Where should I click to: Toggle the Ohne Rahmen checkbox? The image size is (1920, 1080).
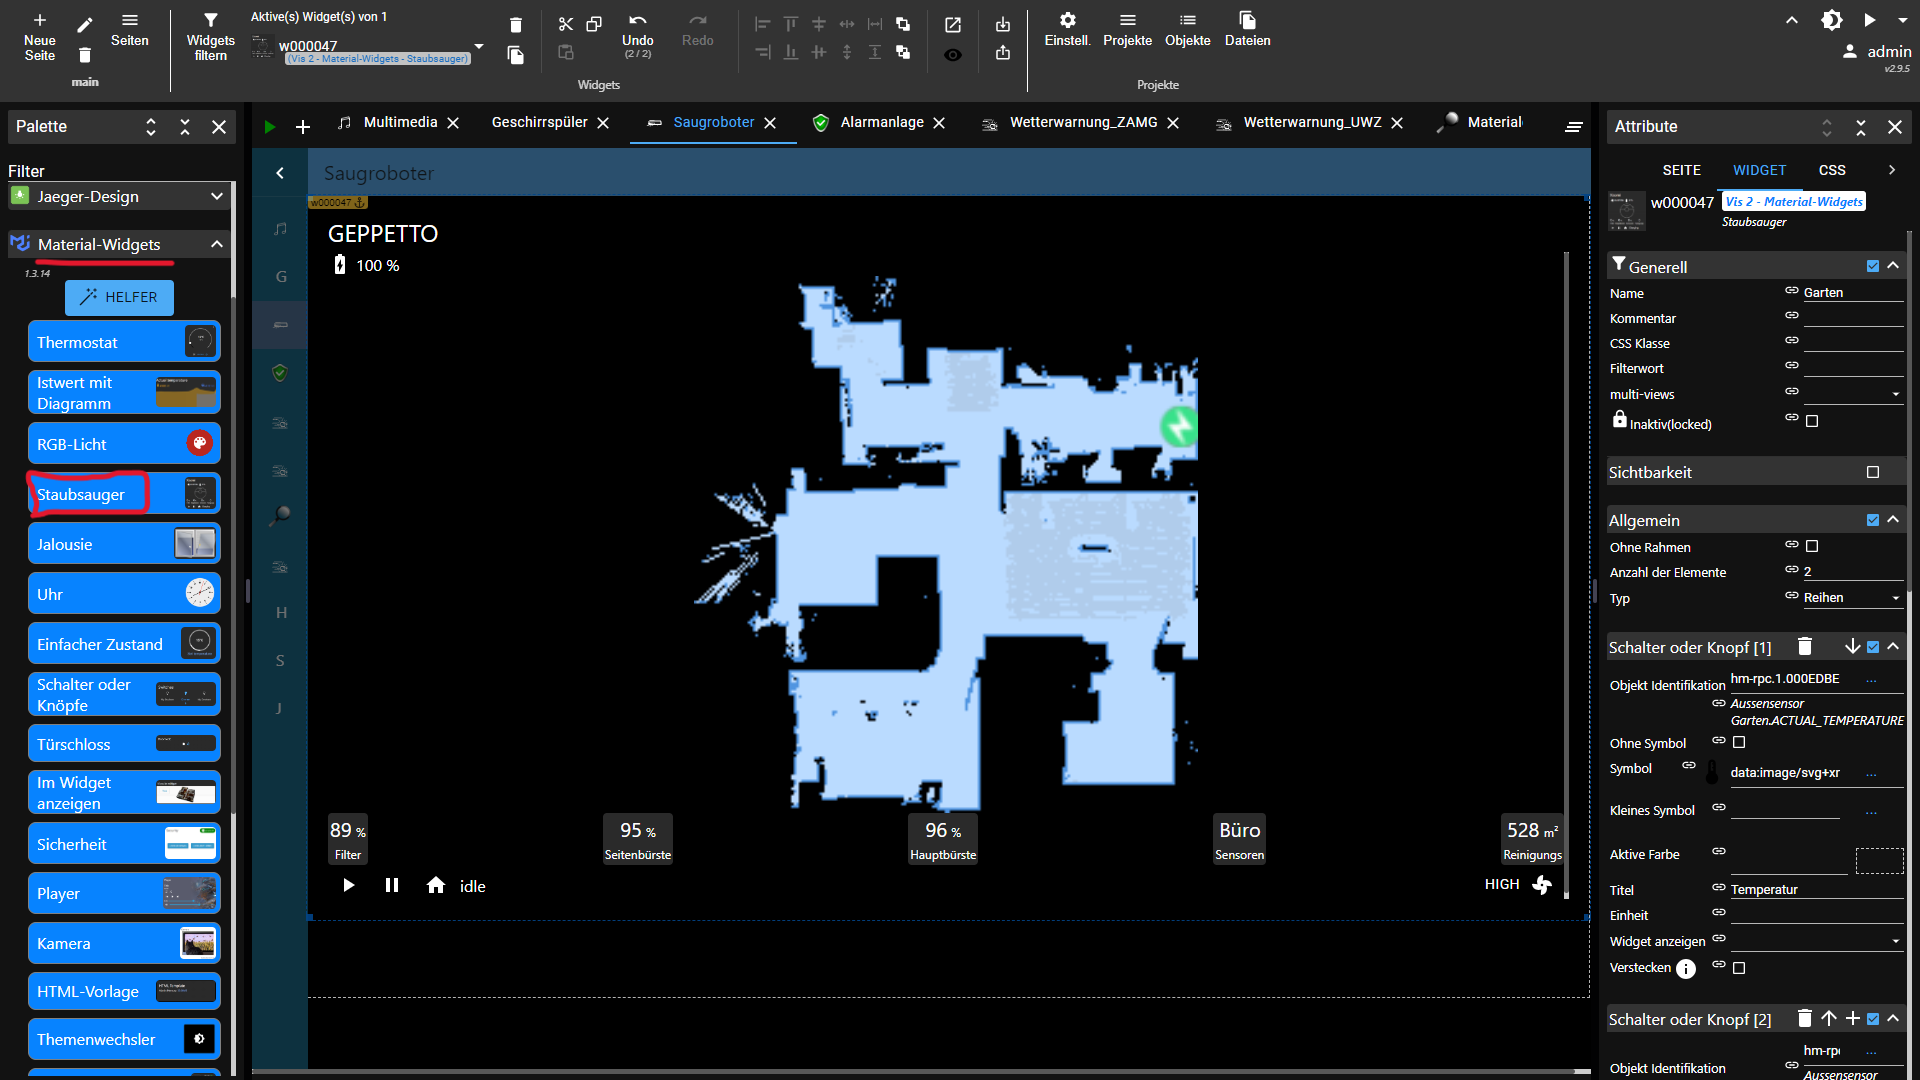[1812, 546]
